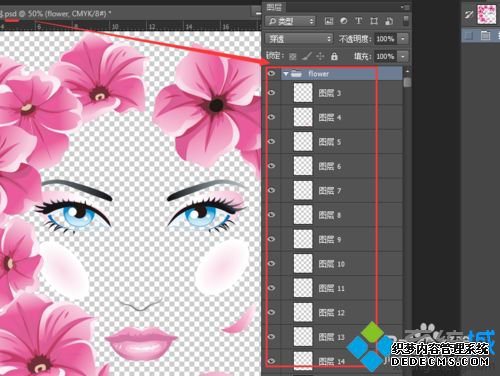Collapse the flower group triangle
The image size is (500, 376).
click(286, 74)
